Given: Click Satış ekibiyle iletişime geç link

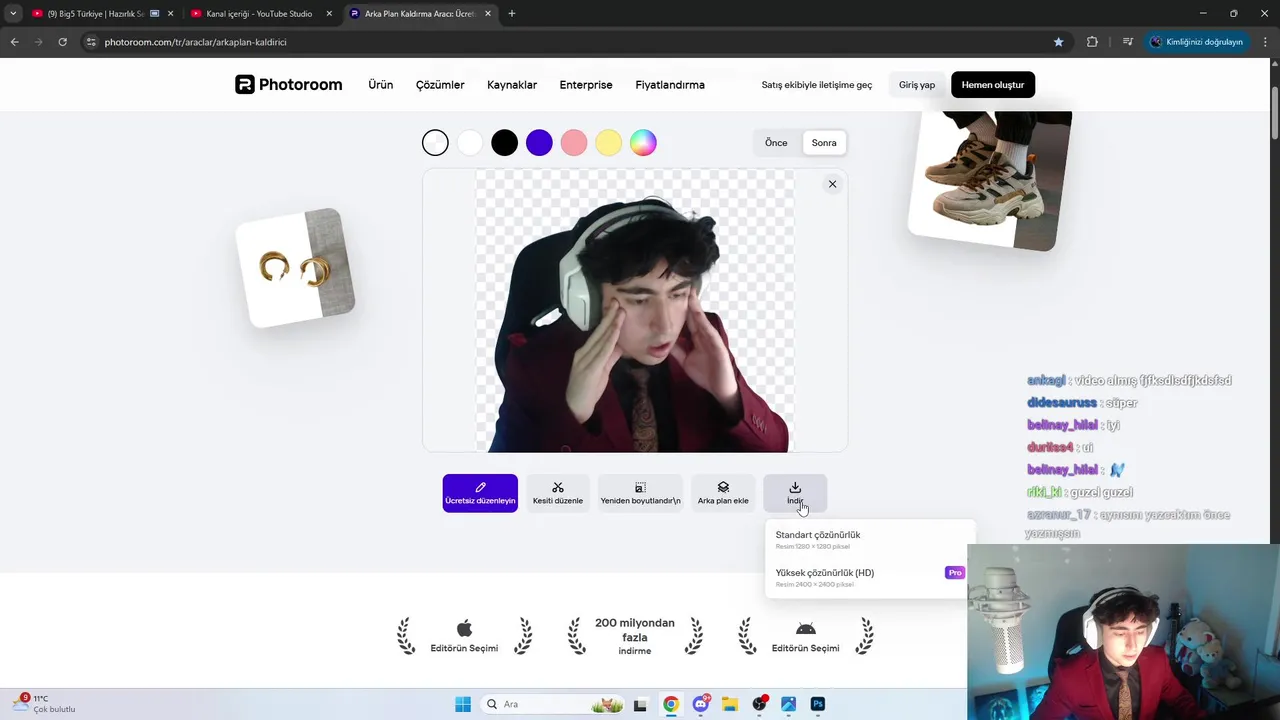Looking at the screenshot, I should (x=817, y=85).
